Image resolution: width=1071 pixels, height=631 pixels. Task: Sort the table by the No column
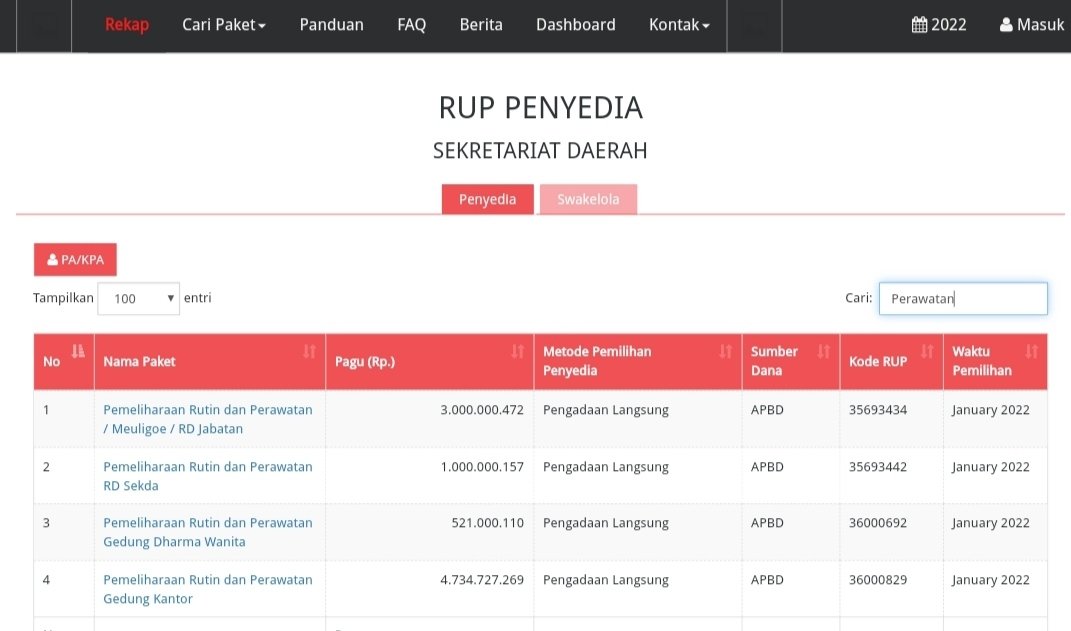(x=78, y=351)
